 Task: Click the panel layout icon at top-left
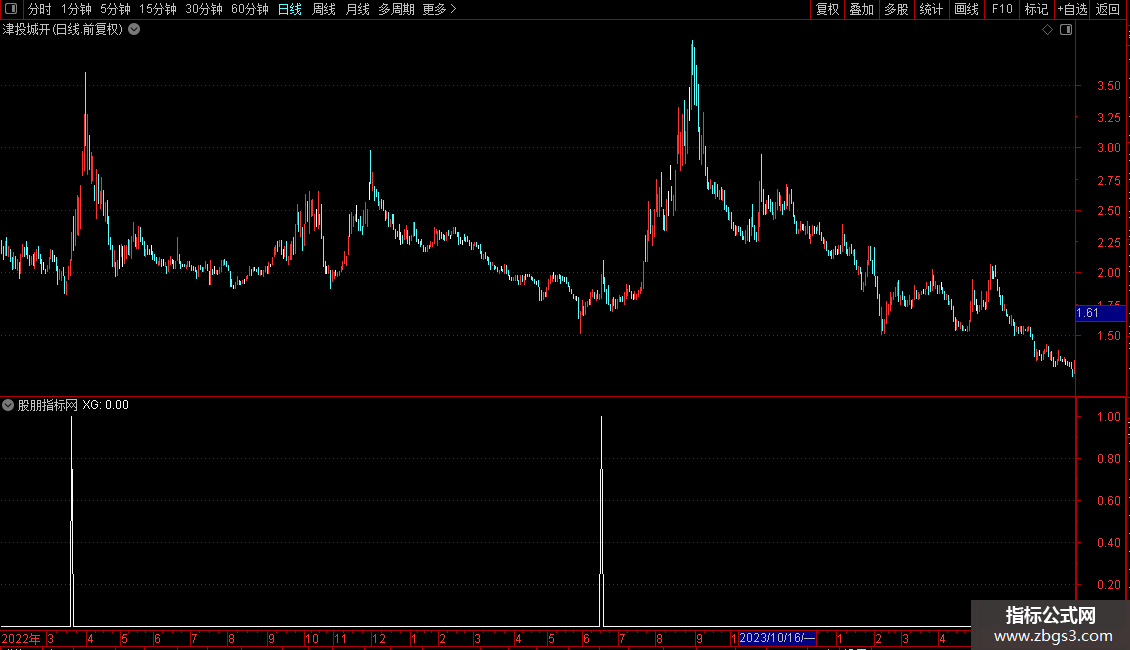(x=11, y=9)
